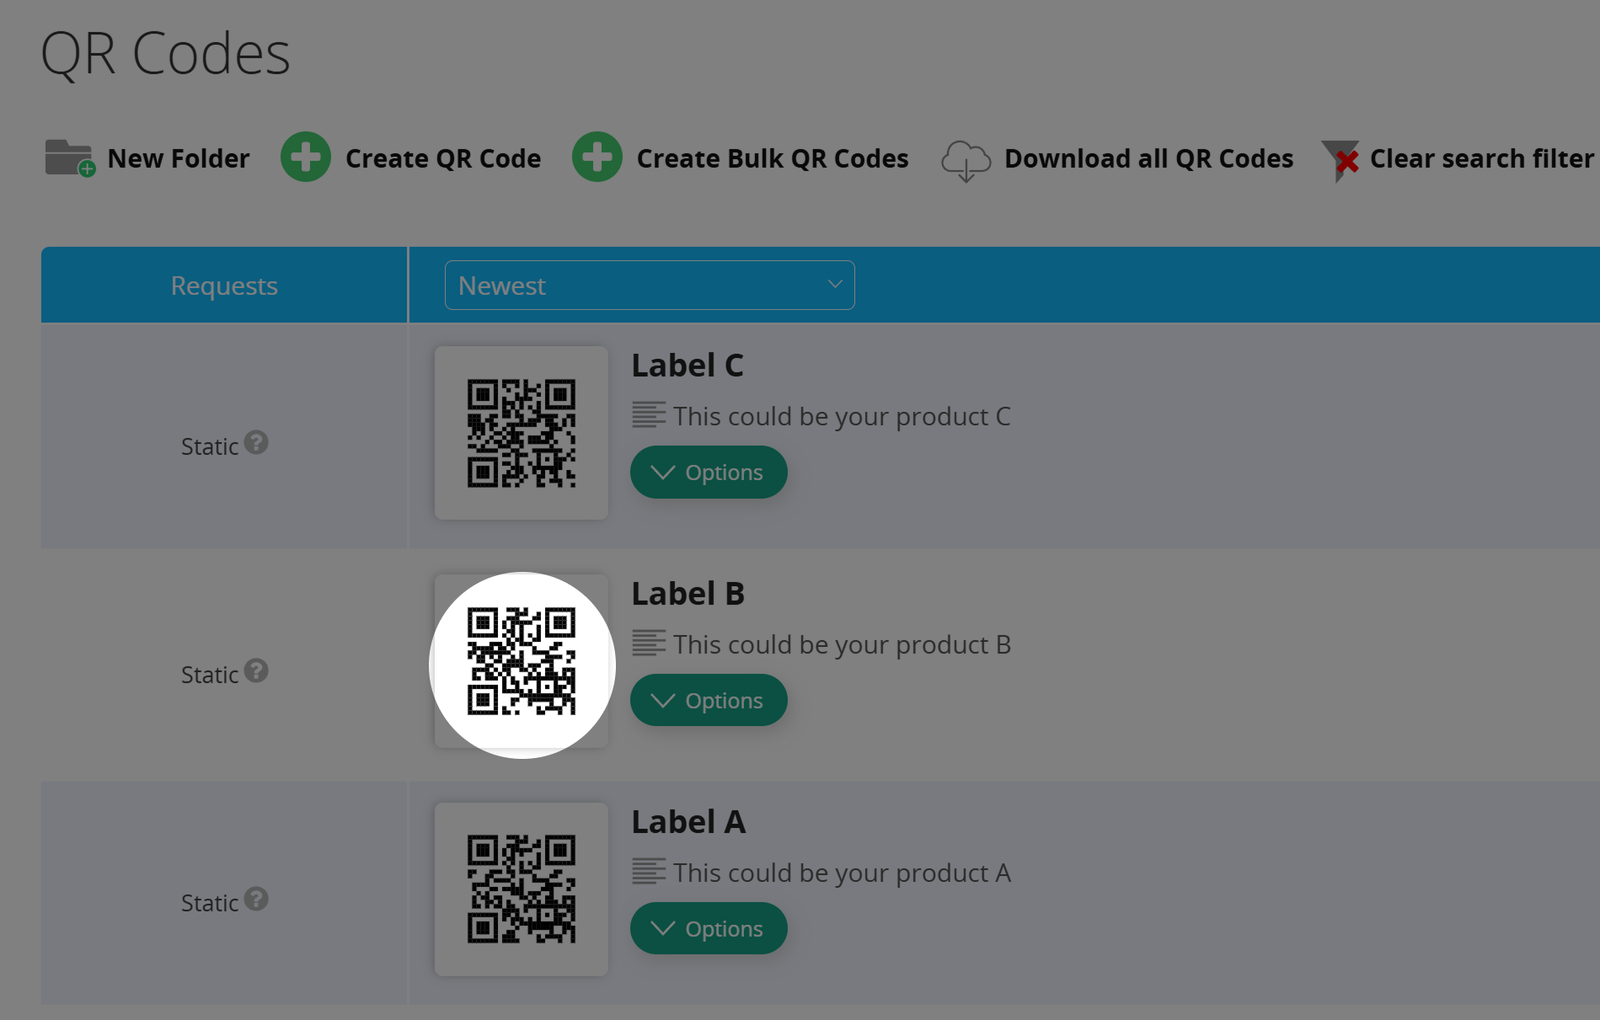Select the green Create QR Code plus icon

305,157
